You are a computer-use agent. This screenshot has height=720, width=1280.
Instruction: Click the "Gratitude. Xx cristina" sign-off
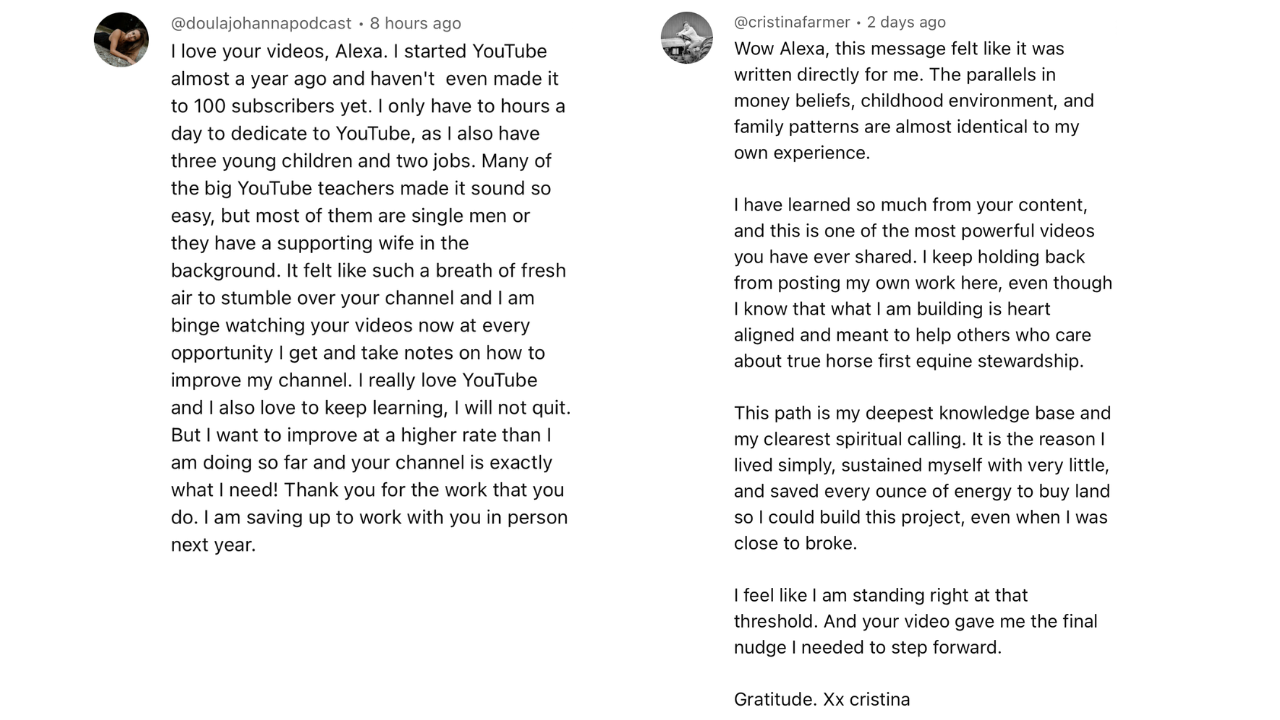821,699
